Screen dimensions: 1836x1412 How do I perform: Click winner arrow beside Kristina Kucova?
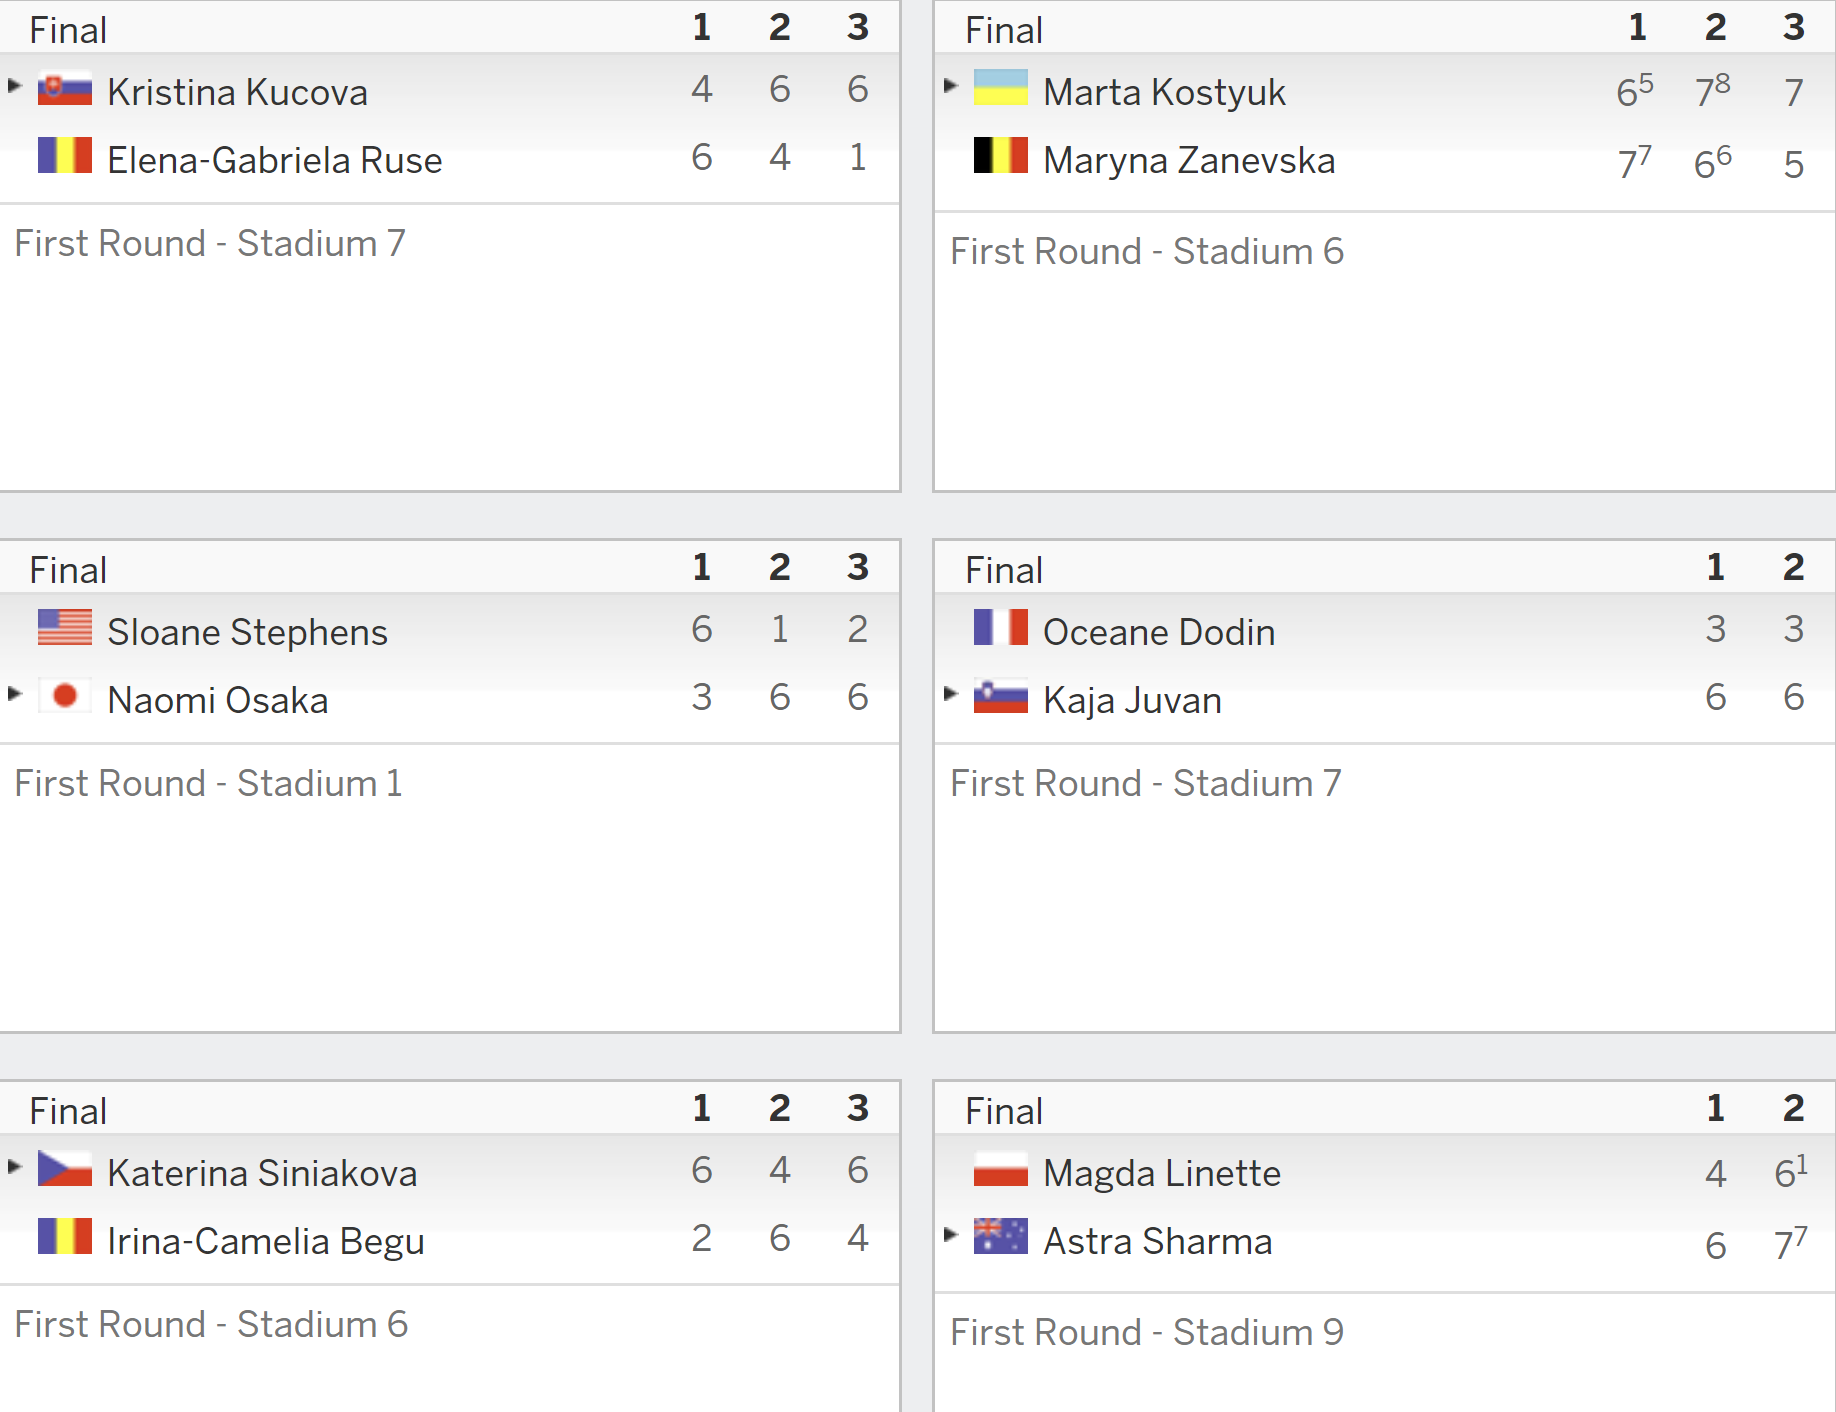[x=15, y=86]
